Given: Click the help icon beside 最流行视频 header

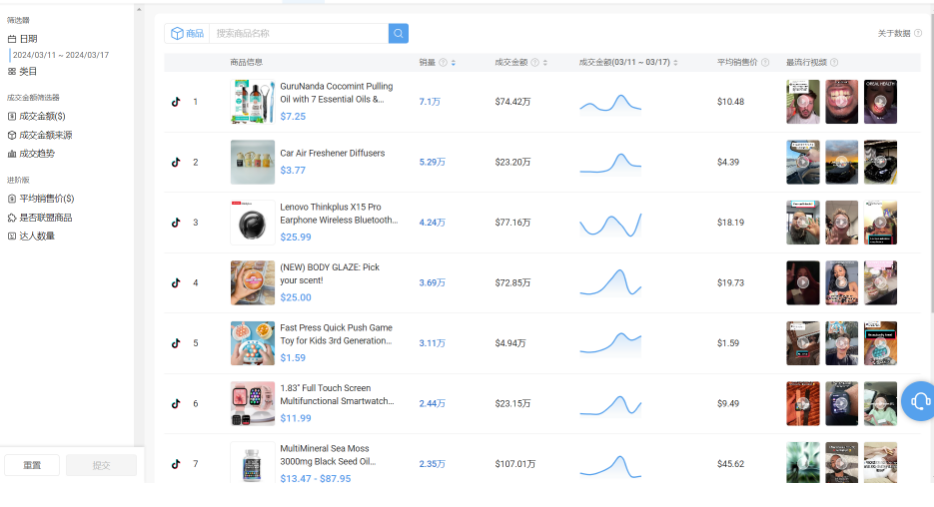Looking at the screenshot, I should tap(834, 63).
